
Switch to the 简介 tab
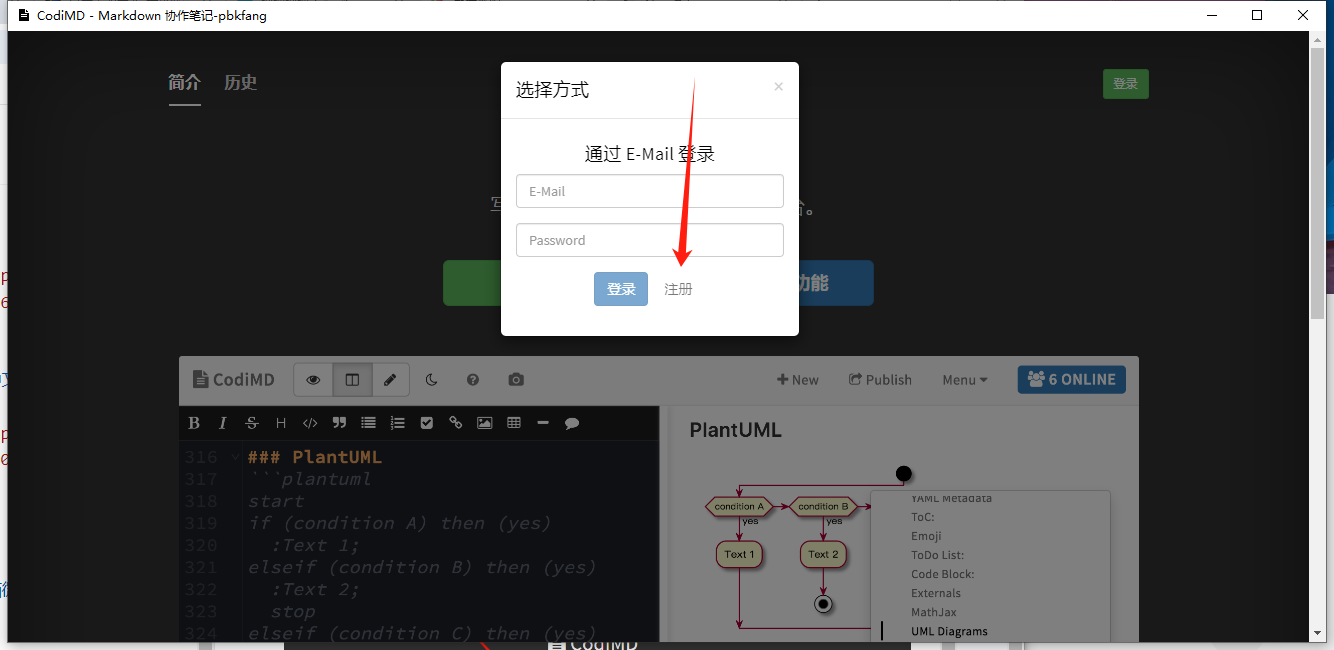click(184, 82)
